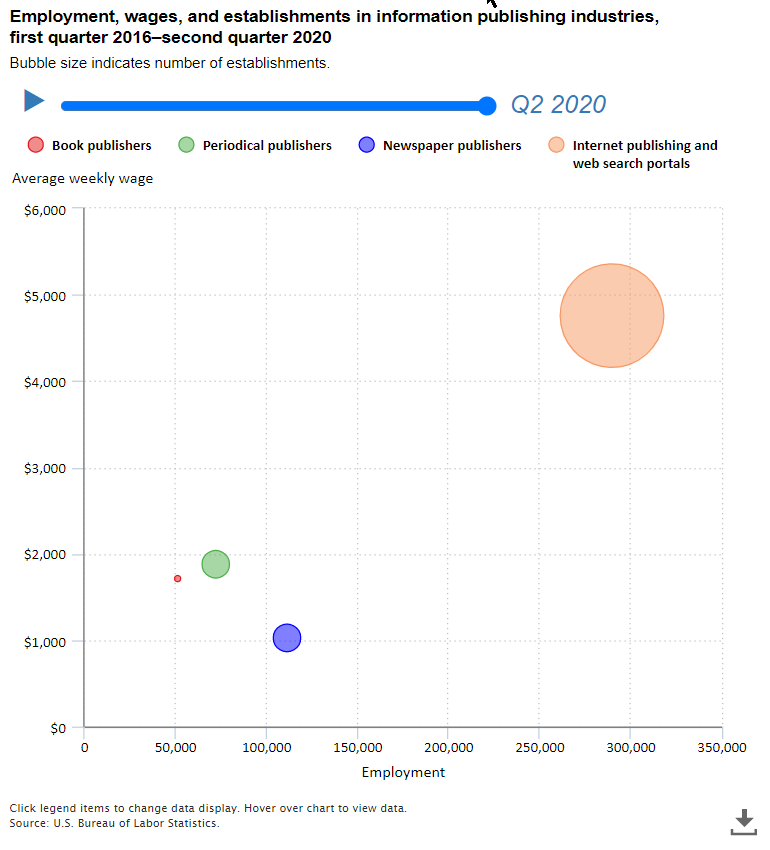The image size is (770, 850).
Task: Click the green Periodical publishers legend circle
Action: point(186,145)
